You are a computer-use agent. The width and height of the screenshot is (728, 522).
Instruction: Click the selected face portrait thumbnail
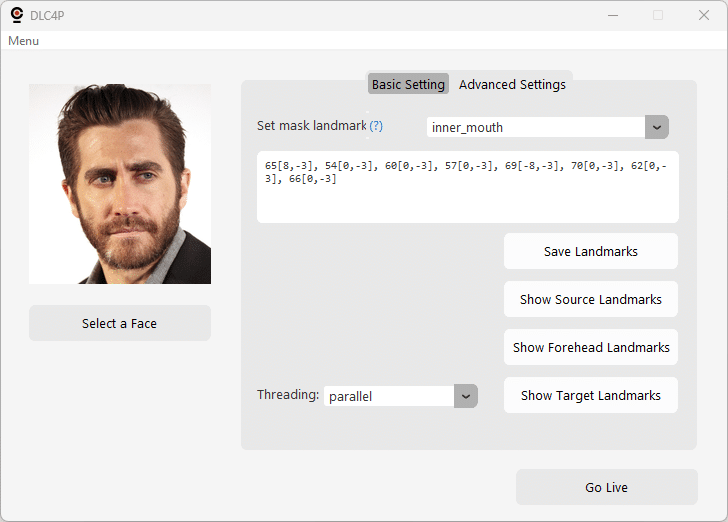120,184
